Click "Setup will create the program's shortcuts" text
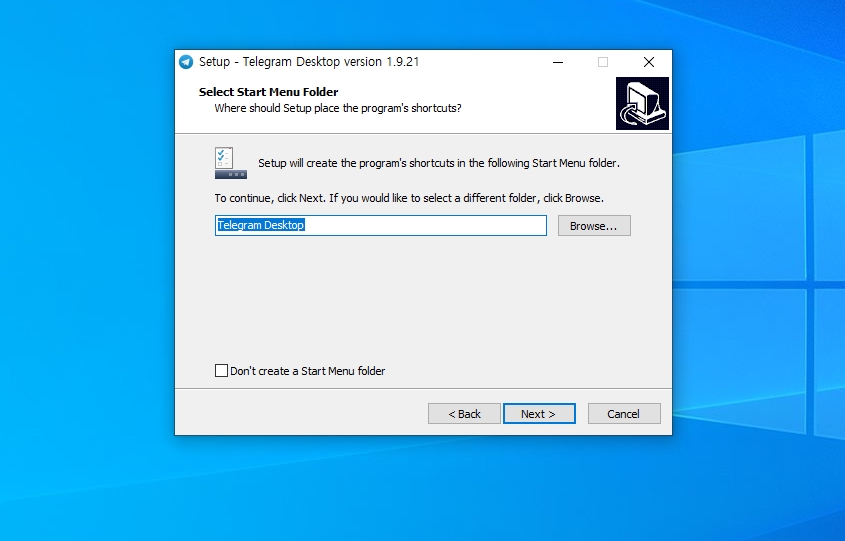Screen dimensions: 845x541 pyautogui.click(x=439, y=163)
